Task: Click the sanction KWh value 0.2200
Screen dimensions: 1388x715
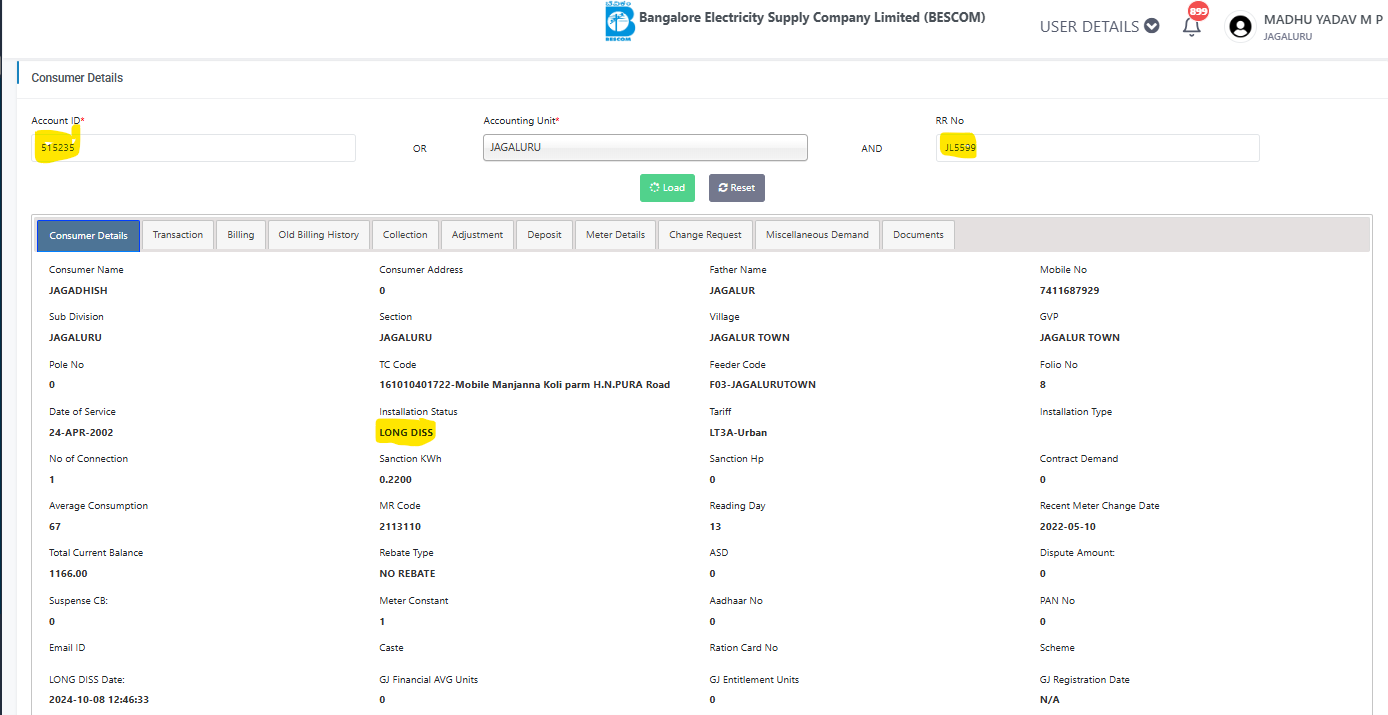Action: (395, 480)
